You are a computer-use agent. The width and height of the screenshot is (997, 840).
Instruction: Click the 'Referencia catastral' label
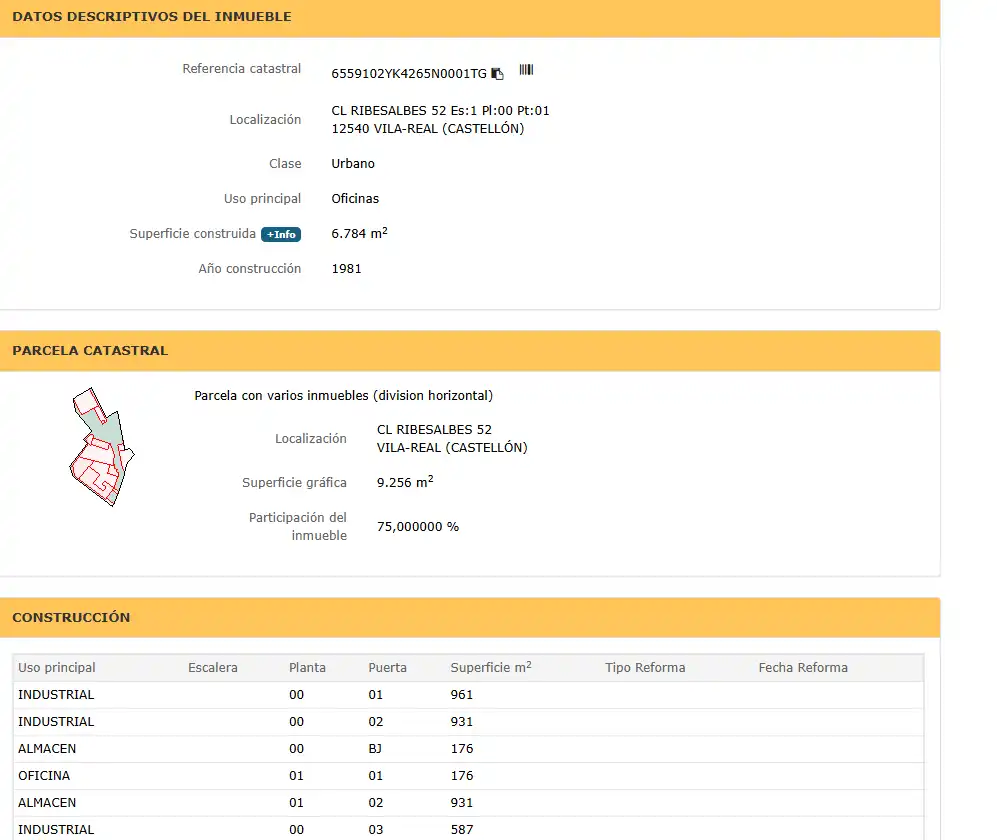(242, 69)
